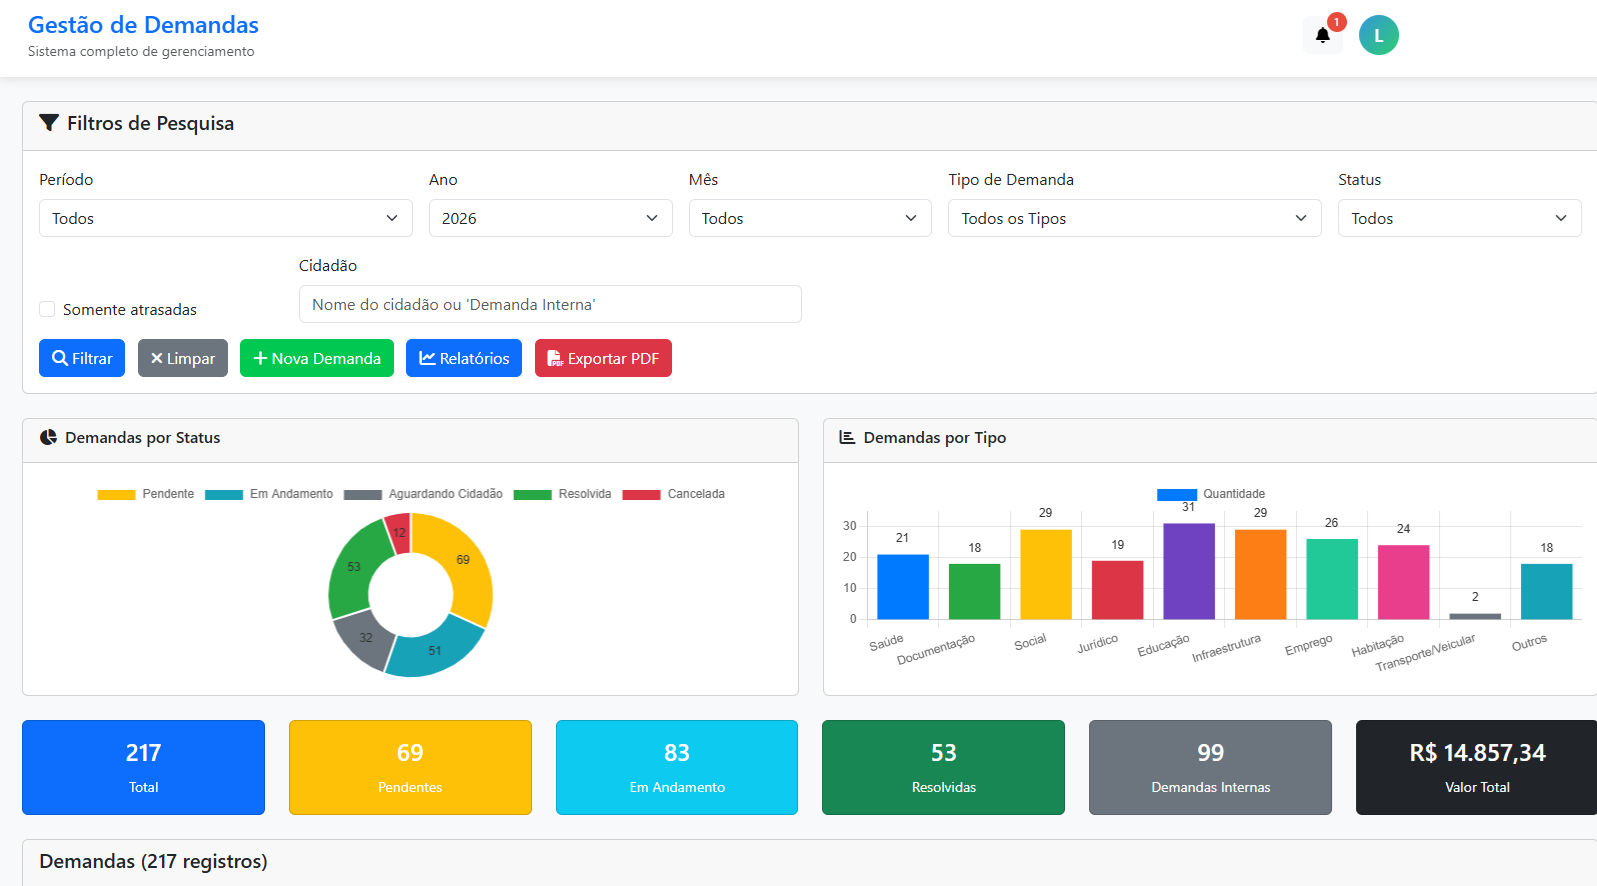Enable the Somente atrasadas checkbox
This screenshot has height=886, width=1597.
[x=47, y=309]
